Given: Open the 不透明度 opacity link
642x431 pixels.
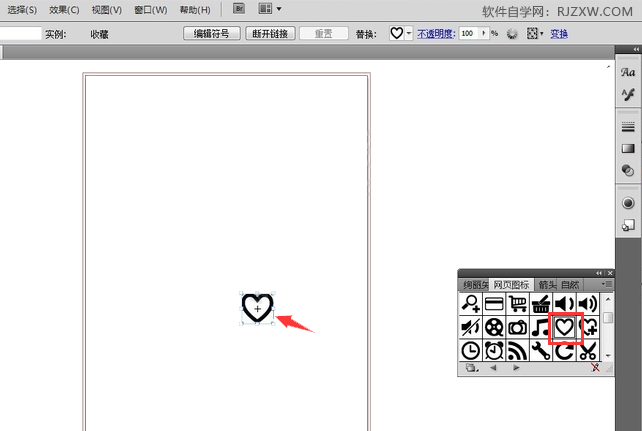Looking at the screenshot, I should tap(436, 34).
